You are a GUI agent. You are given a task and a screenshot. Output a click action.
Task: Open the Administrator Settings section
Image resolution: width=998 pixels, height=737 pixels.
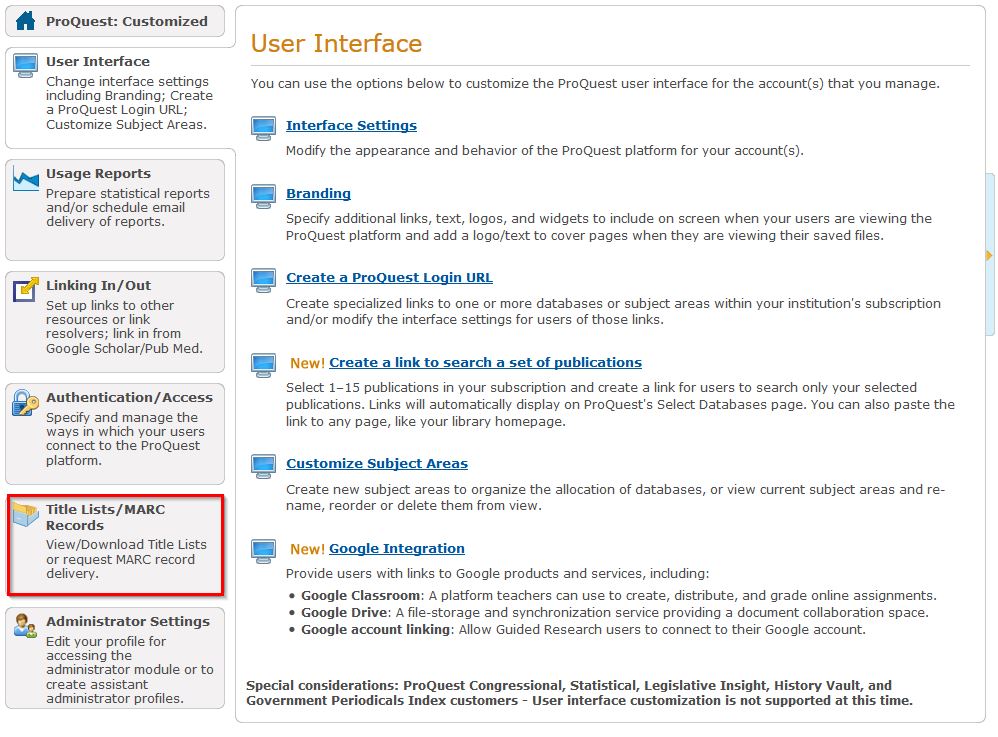click(x=127, y=621)
